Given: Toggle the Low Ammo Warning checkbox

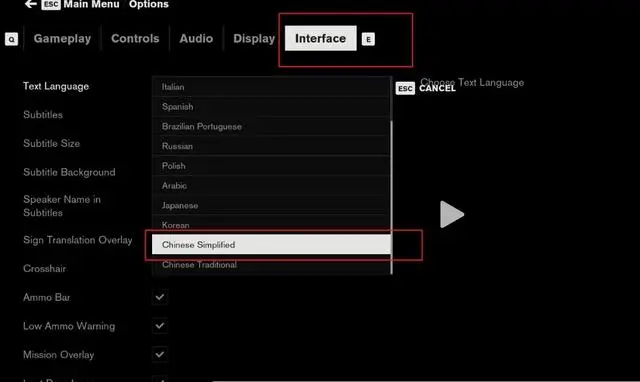Looking at the screenshot, I should [160, 326].
